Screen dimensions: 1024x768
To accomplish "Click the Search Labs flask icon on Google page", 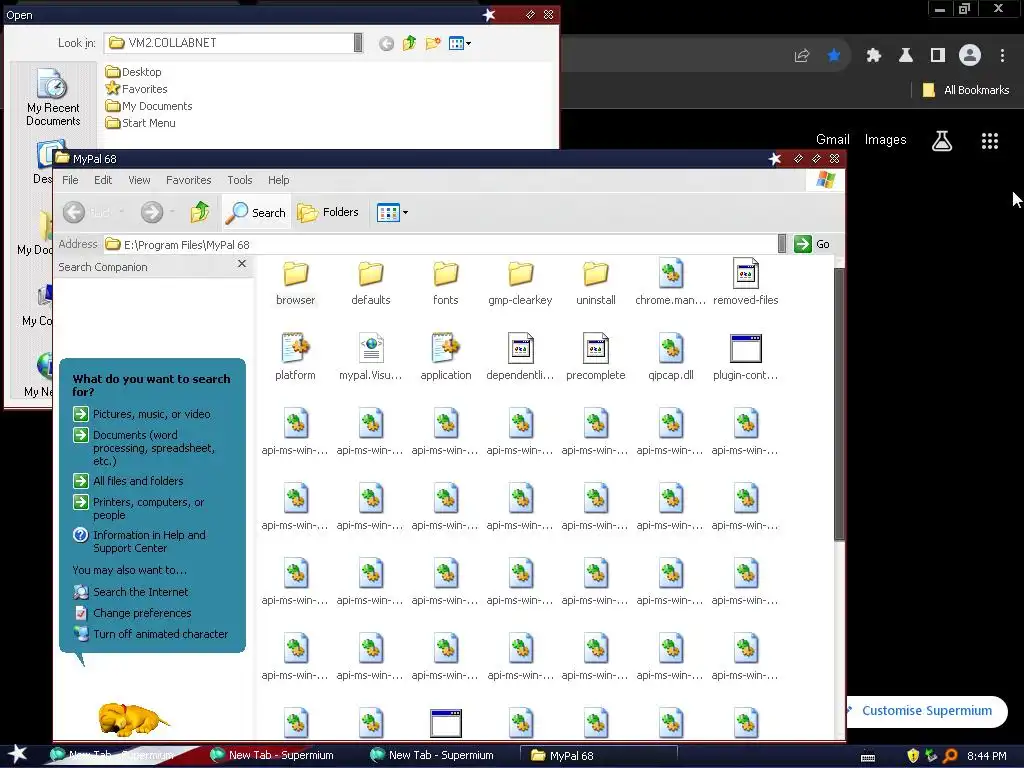I will coord(942,140).
